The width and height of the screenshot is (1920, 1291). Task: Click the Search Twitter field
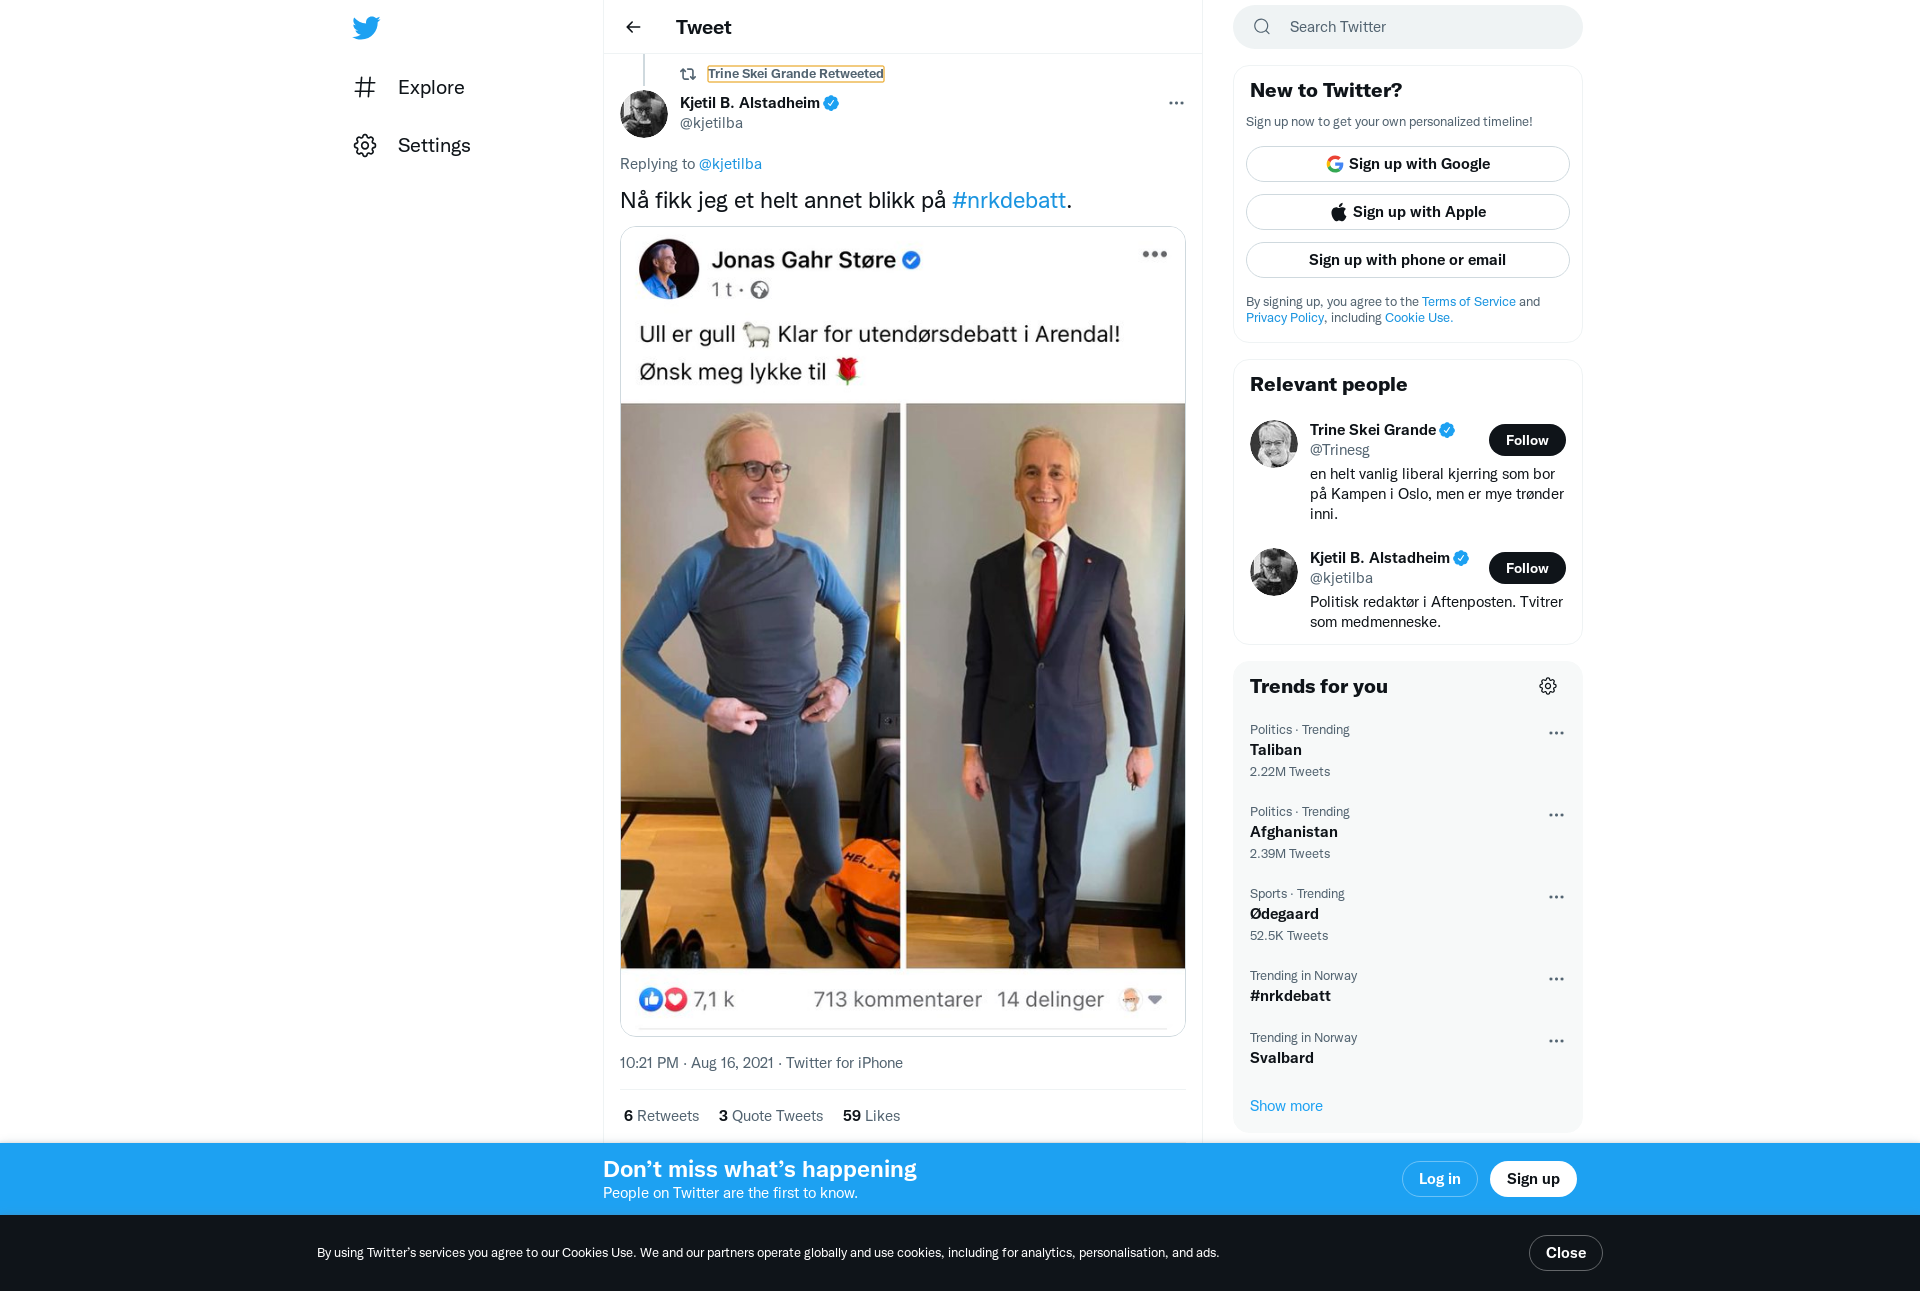tap(1407, 27)
